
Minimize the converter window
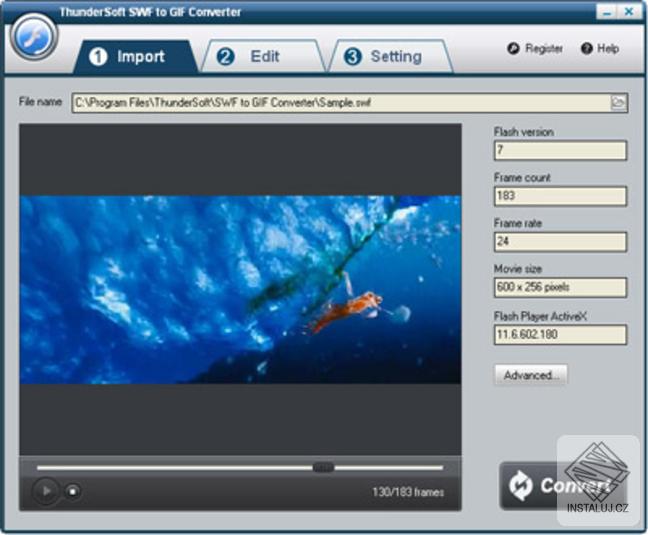(x=607, y=12)
